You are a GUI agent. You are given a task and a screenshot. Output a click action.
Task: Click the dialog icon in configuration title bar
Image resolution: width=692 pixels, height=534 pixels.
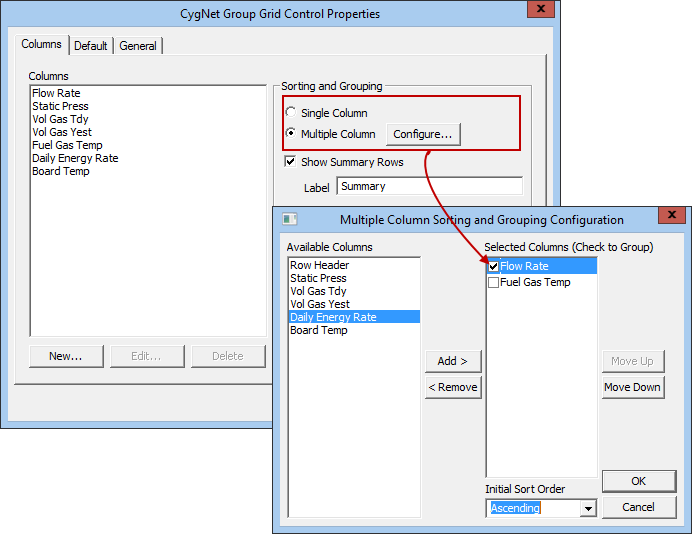pyautogui.click(x=290, y=219)
